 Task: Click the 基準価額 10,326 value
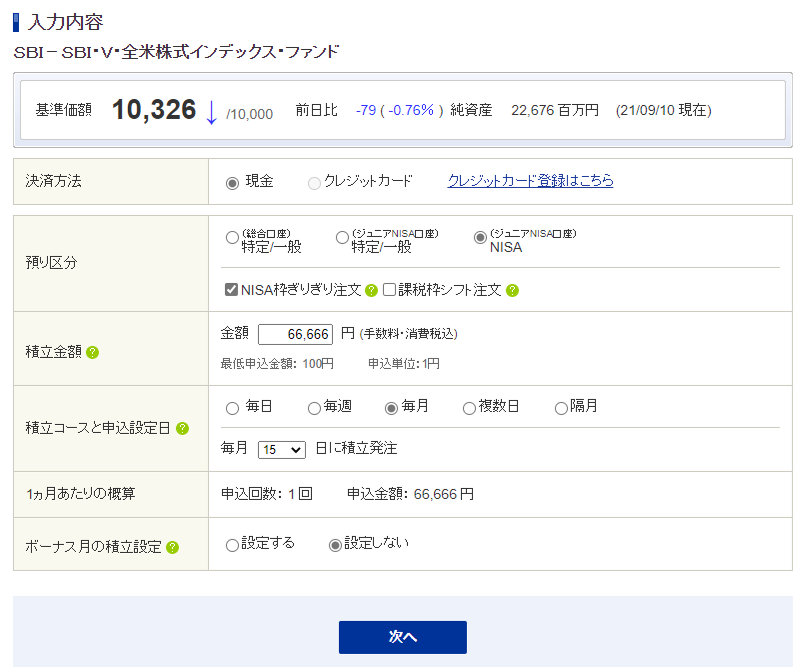coord(154,110)
